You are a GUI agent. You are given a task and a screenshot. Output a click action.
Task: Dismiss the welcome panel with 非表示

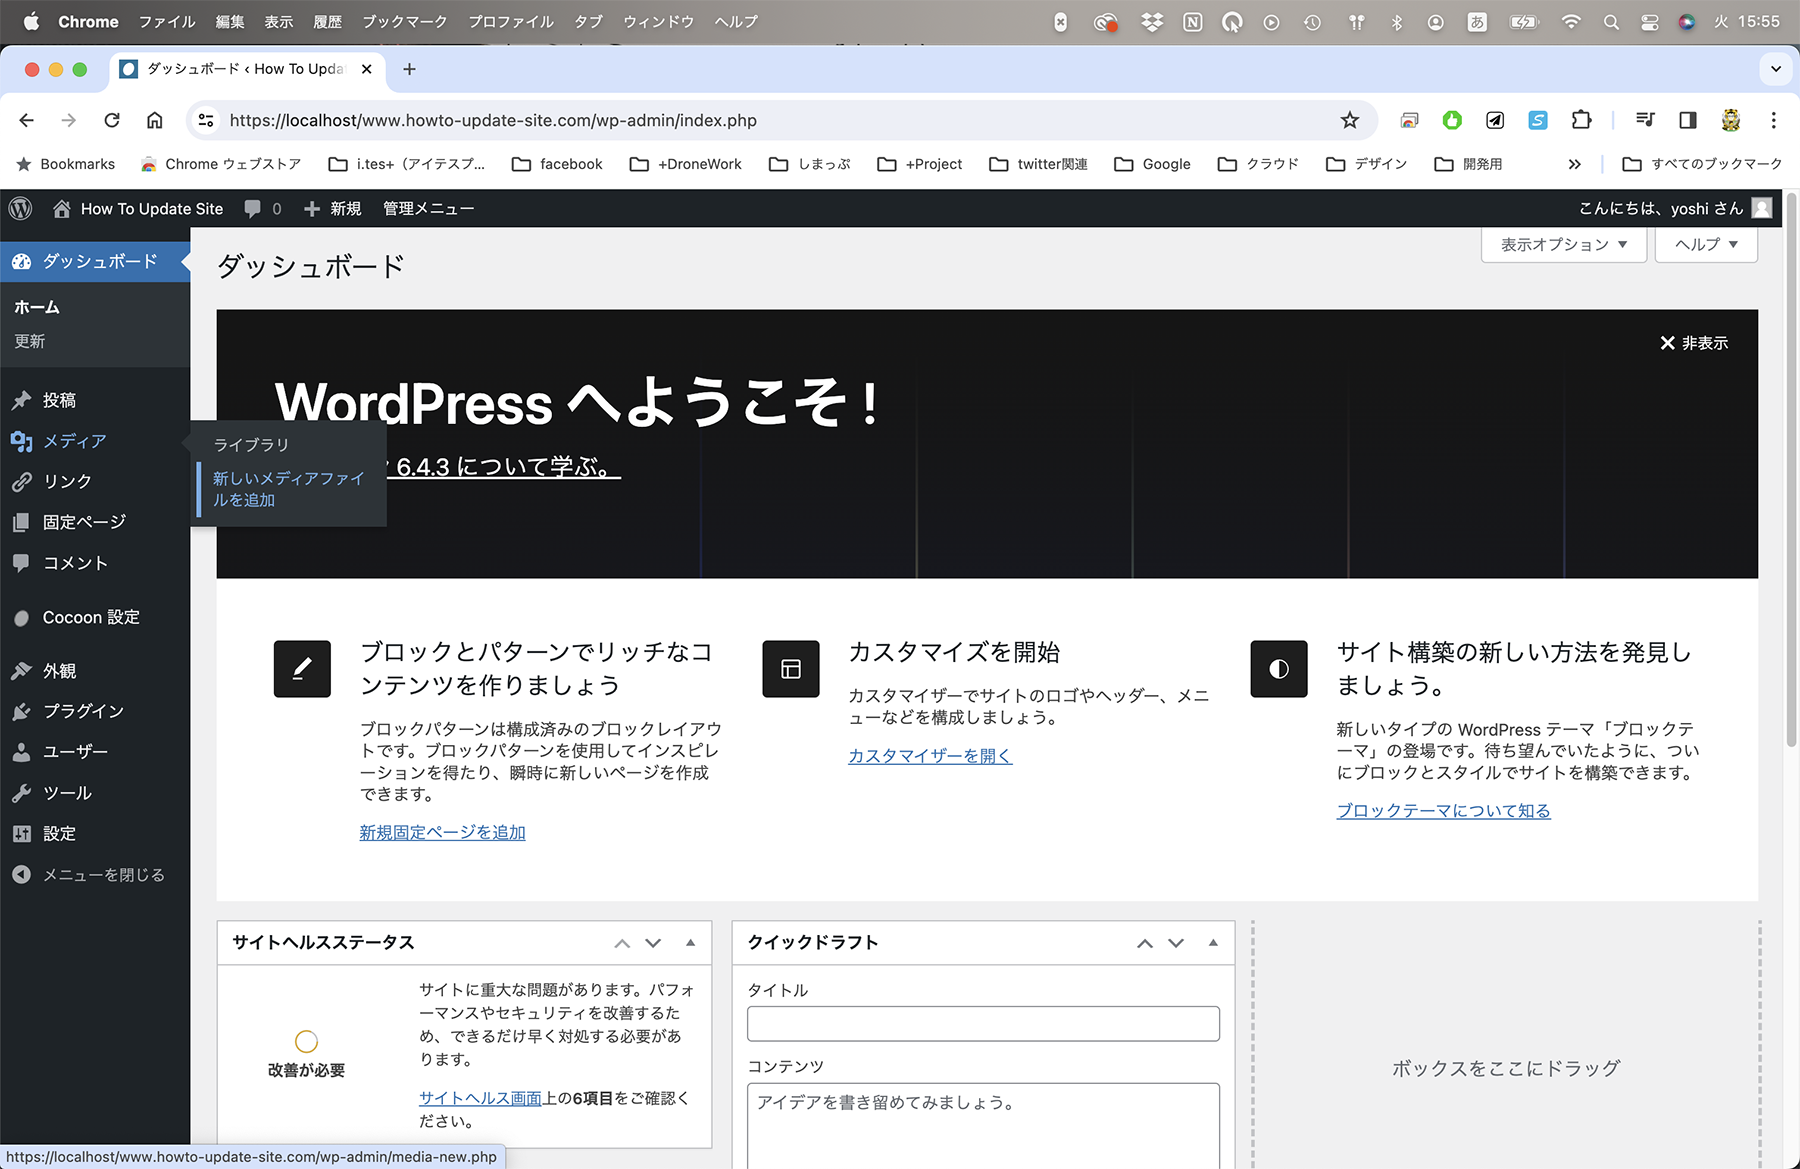1694,343
